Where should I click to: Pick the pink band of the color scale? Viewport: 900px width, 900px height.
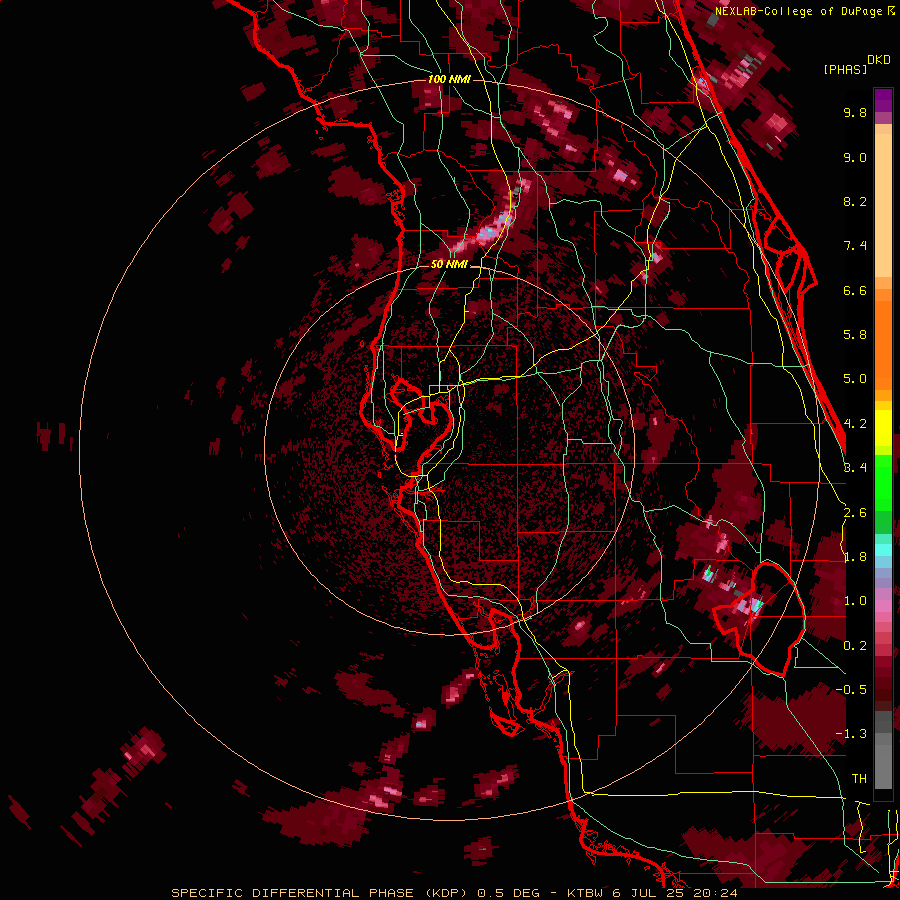coord(883,605)
